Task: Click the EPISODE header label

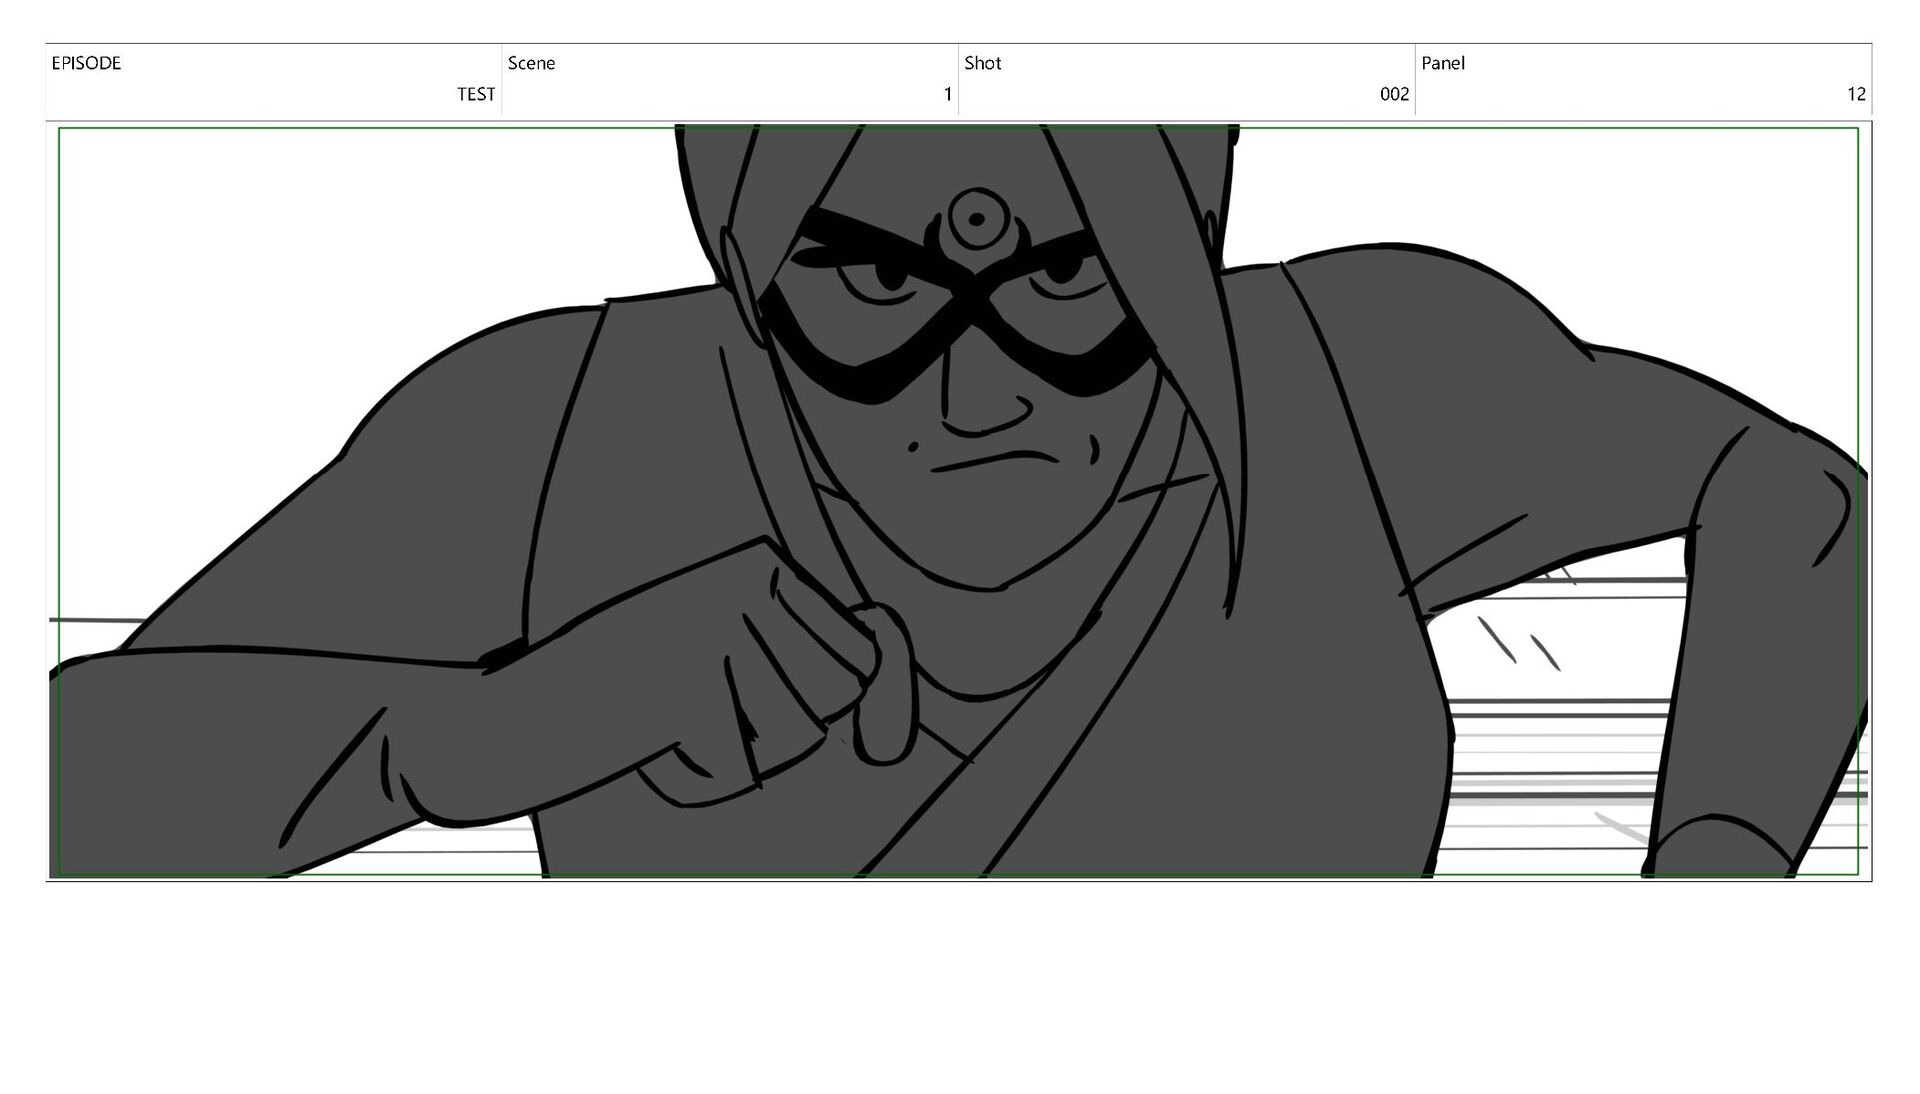Action: pos(86,63)
